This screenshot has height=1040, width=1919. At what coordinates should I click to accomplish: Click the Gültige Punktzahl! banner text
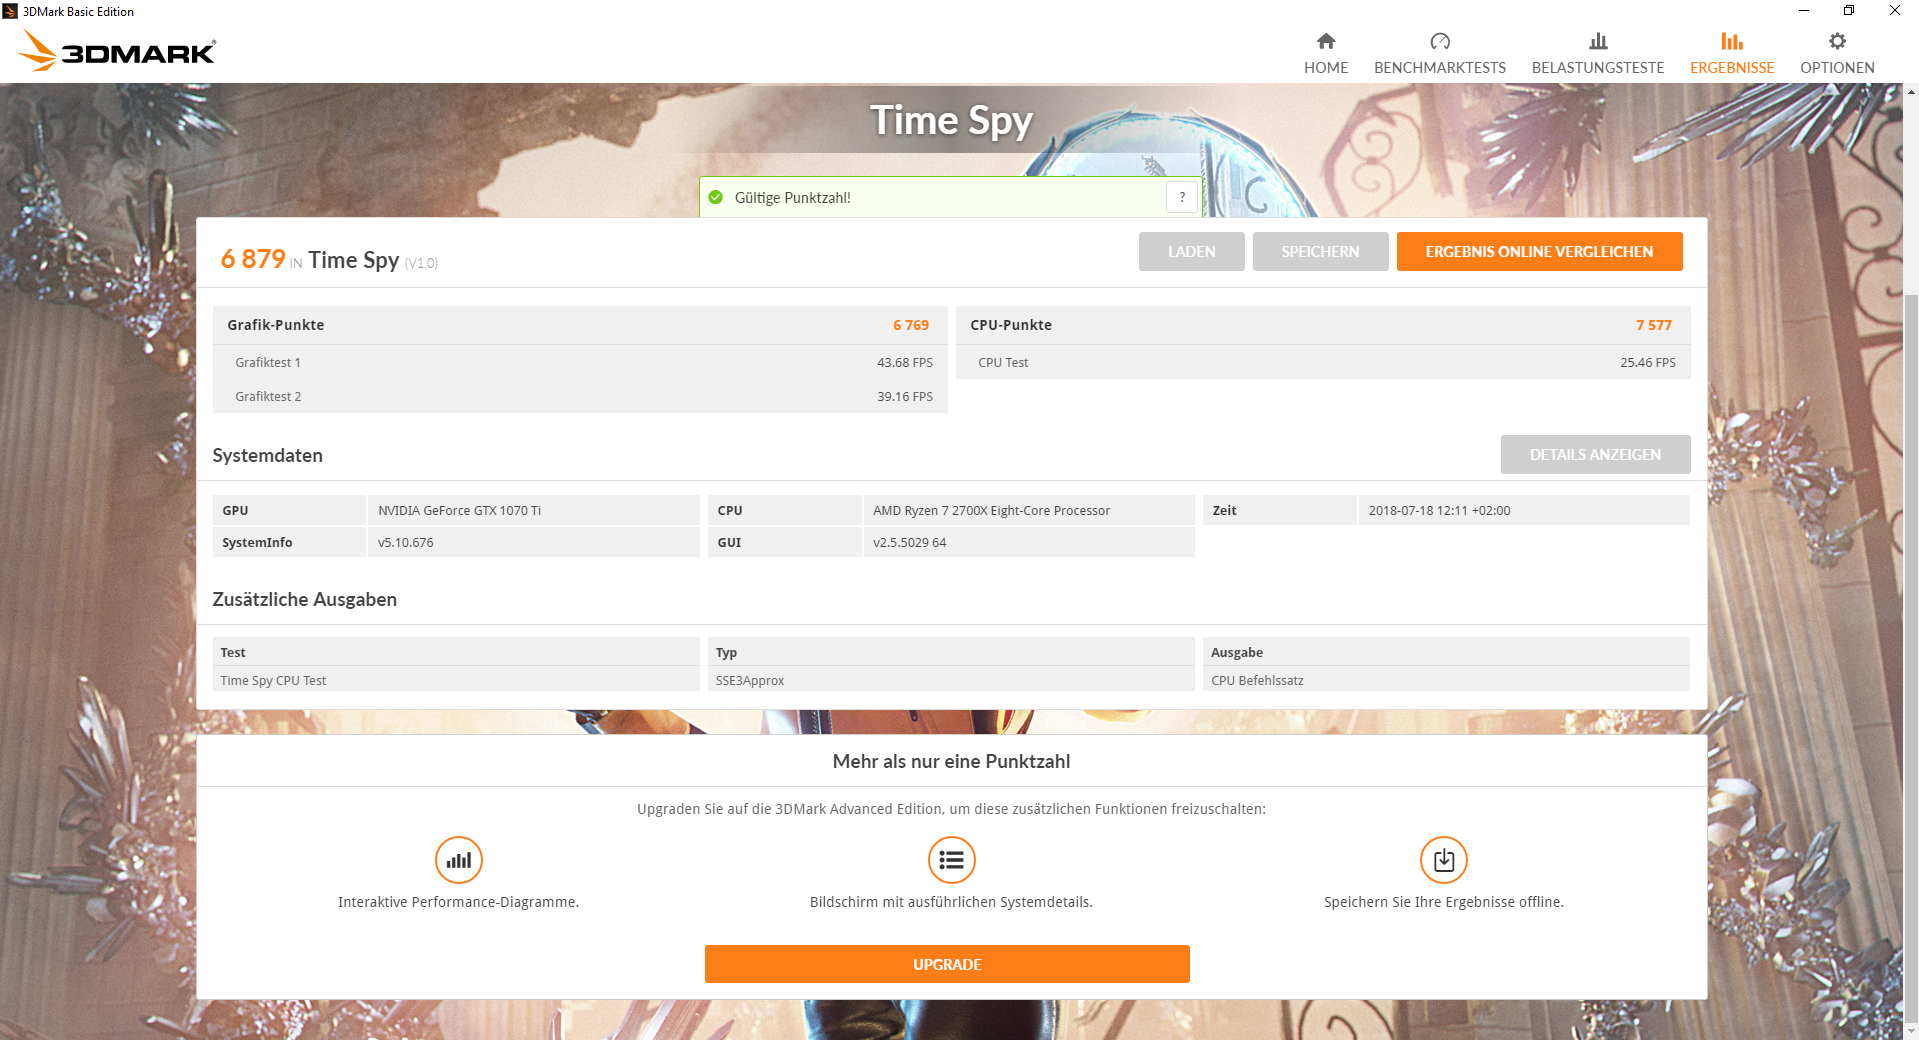click(x=792, y=198)
